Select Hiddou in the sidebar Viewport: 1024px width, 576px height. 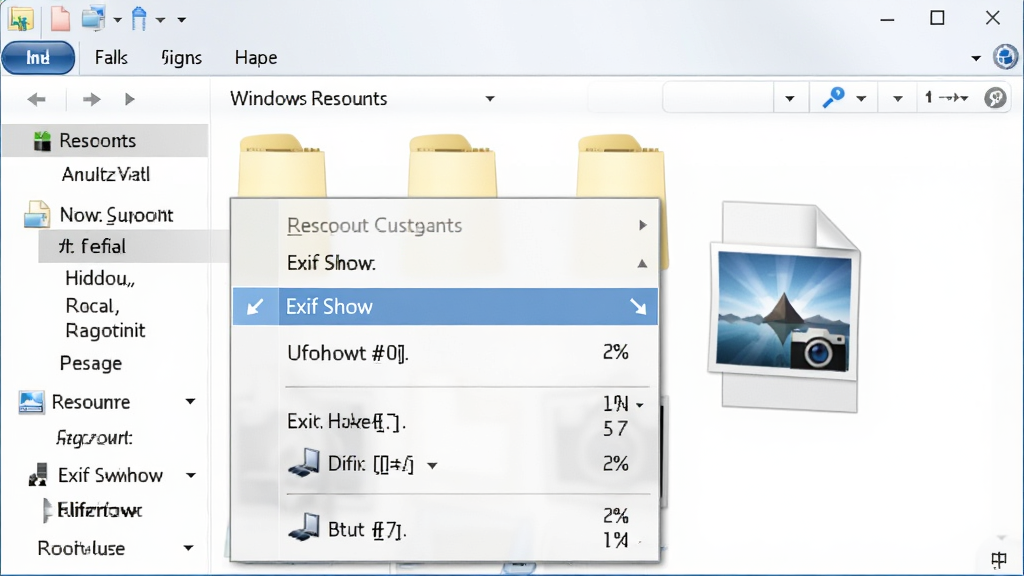[x=100, y=279]
